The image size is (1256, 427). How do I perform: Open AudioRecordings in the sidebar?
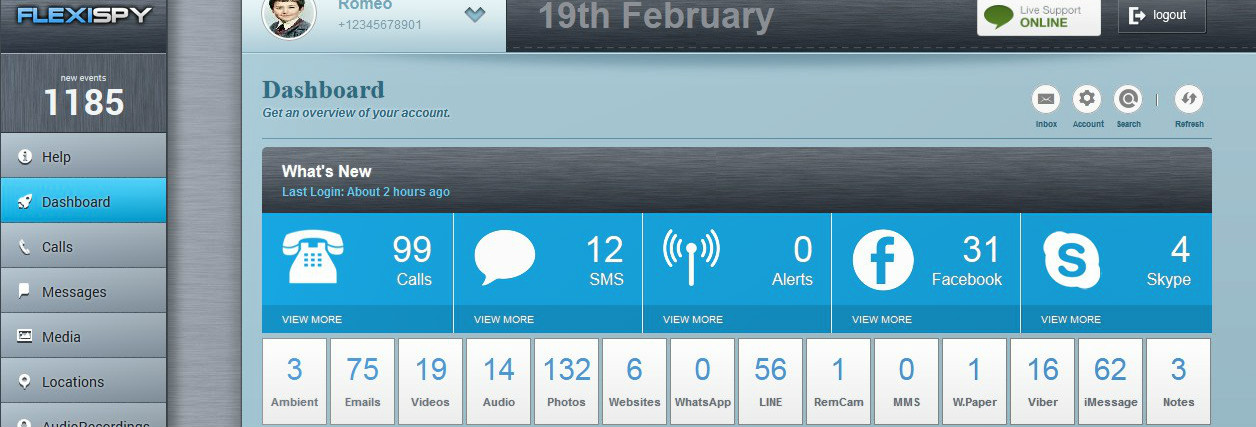point(83,416)
